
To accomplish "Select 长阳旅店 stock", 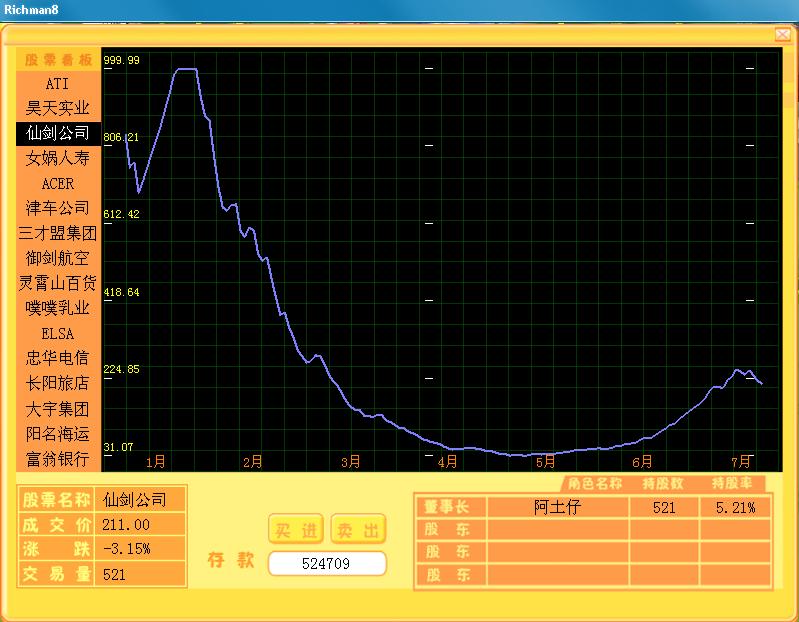I will pyautogui.click(x=58, y=383).
